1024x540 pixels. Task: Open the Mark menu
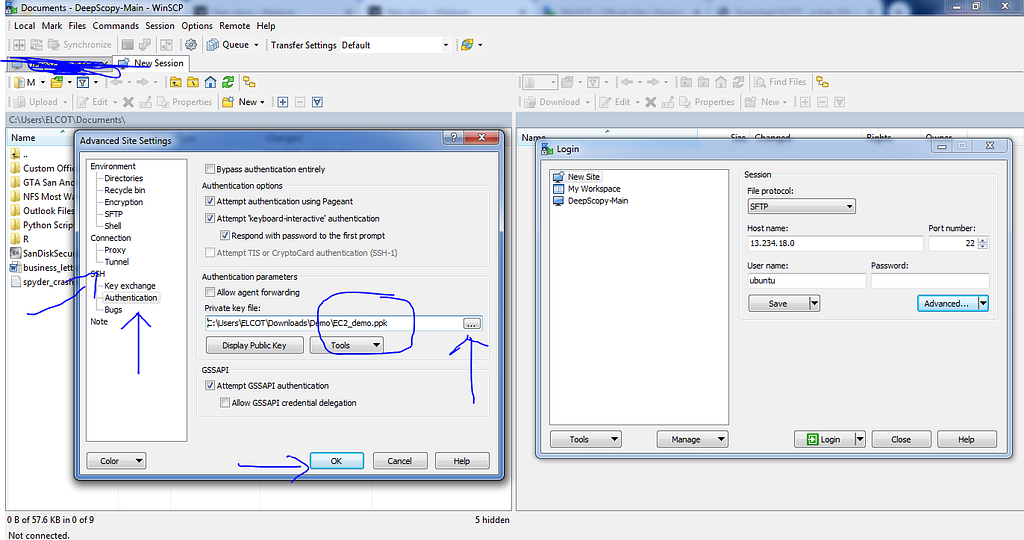[x=52, y=25]
